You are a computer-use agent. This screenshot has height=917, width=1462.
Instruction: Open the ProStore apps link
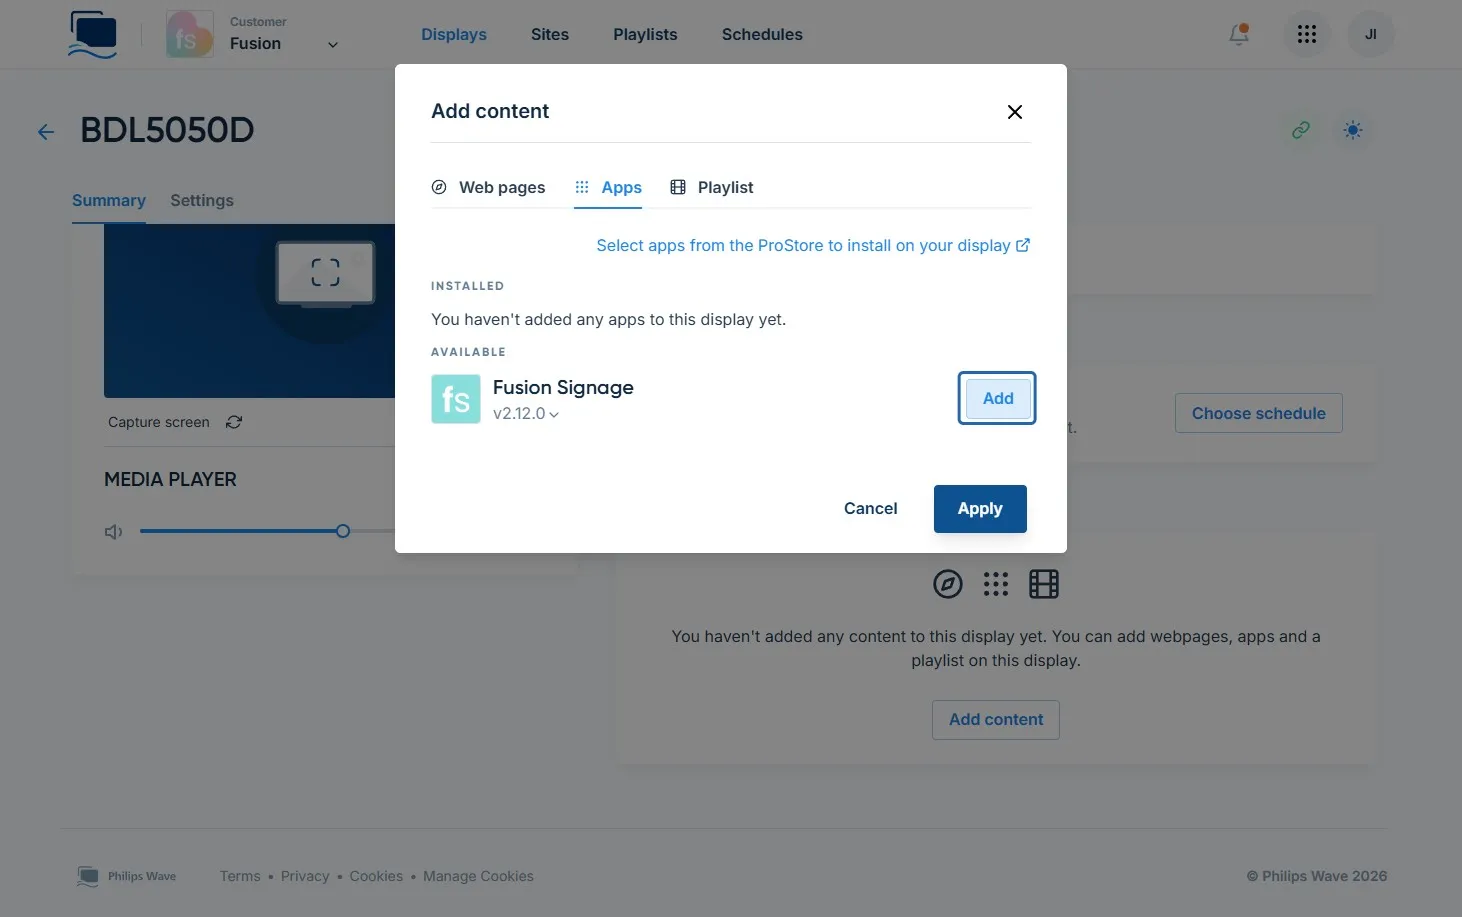coord(813,246)
